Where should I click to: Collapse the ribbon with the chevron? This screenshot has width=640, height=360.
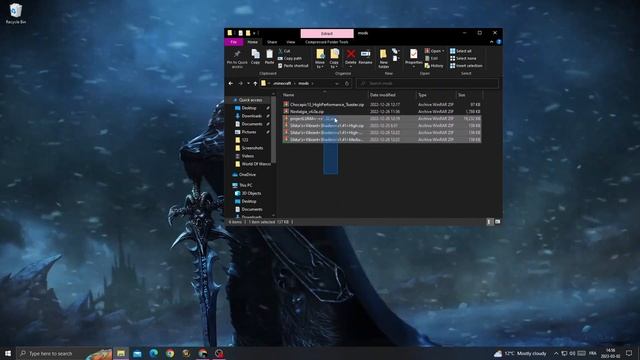[x=491, y=42]
